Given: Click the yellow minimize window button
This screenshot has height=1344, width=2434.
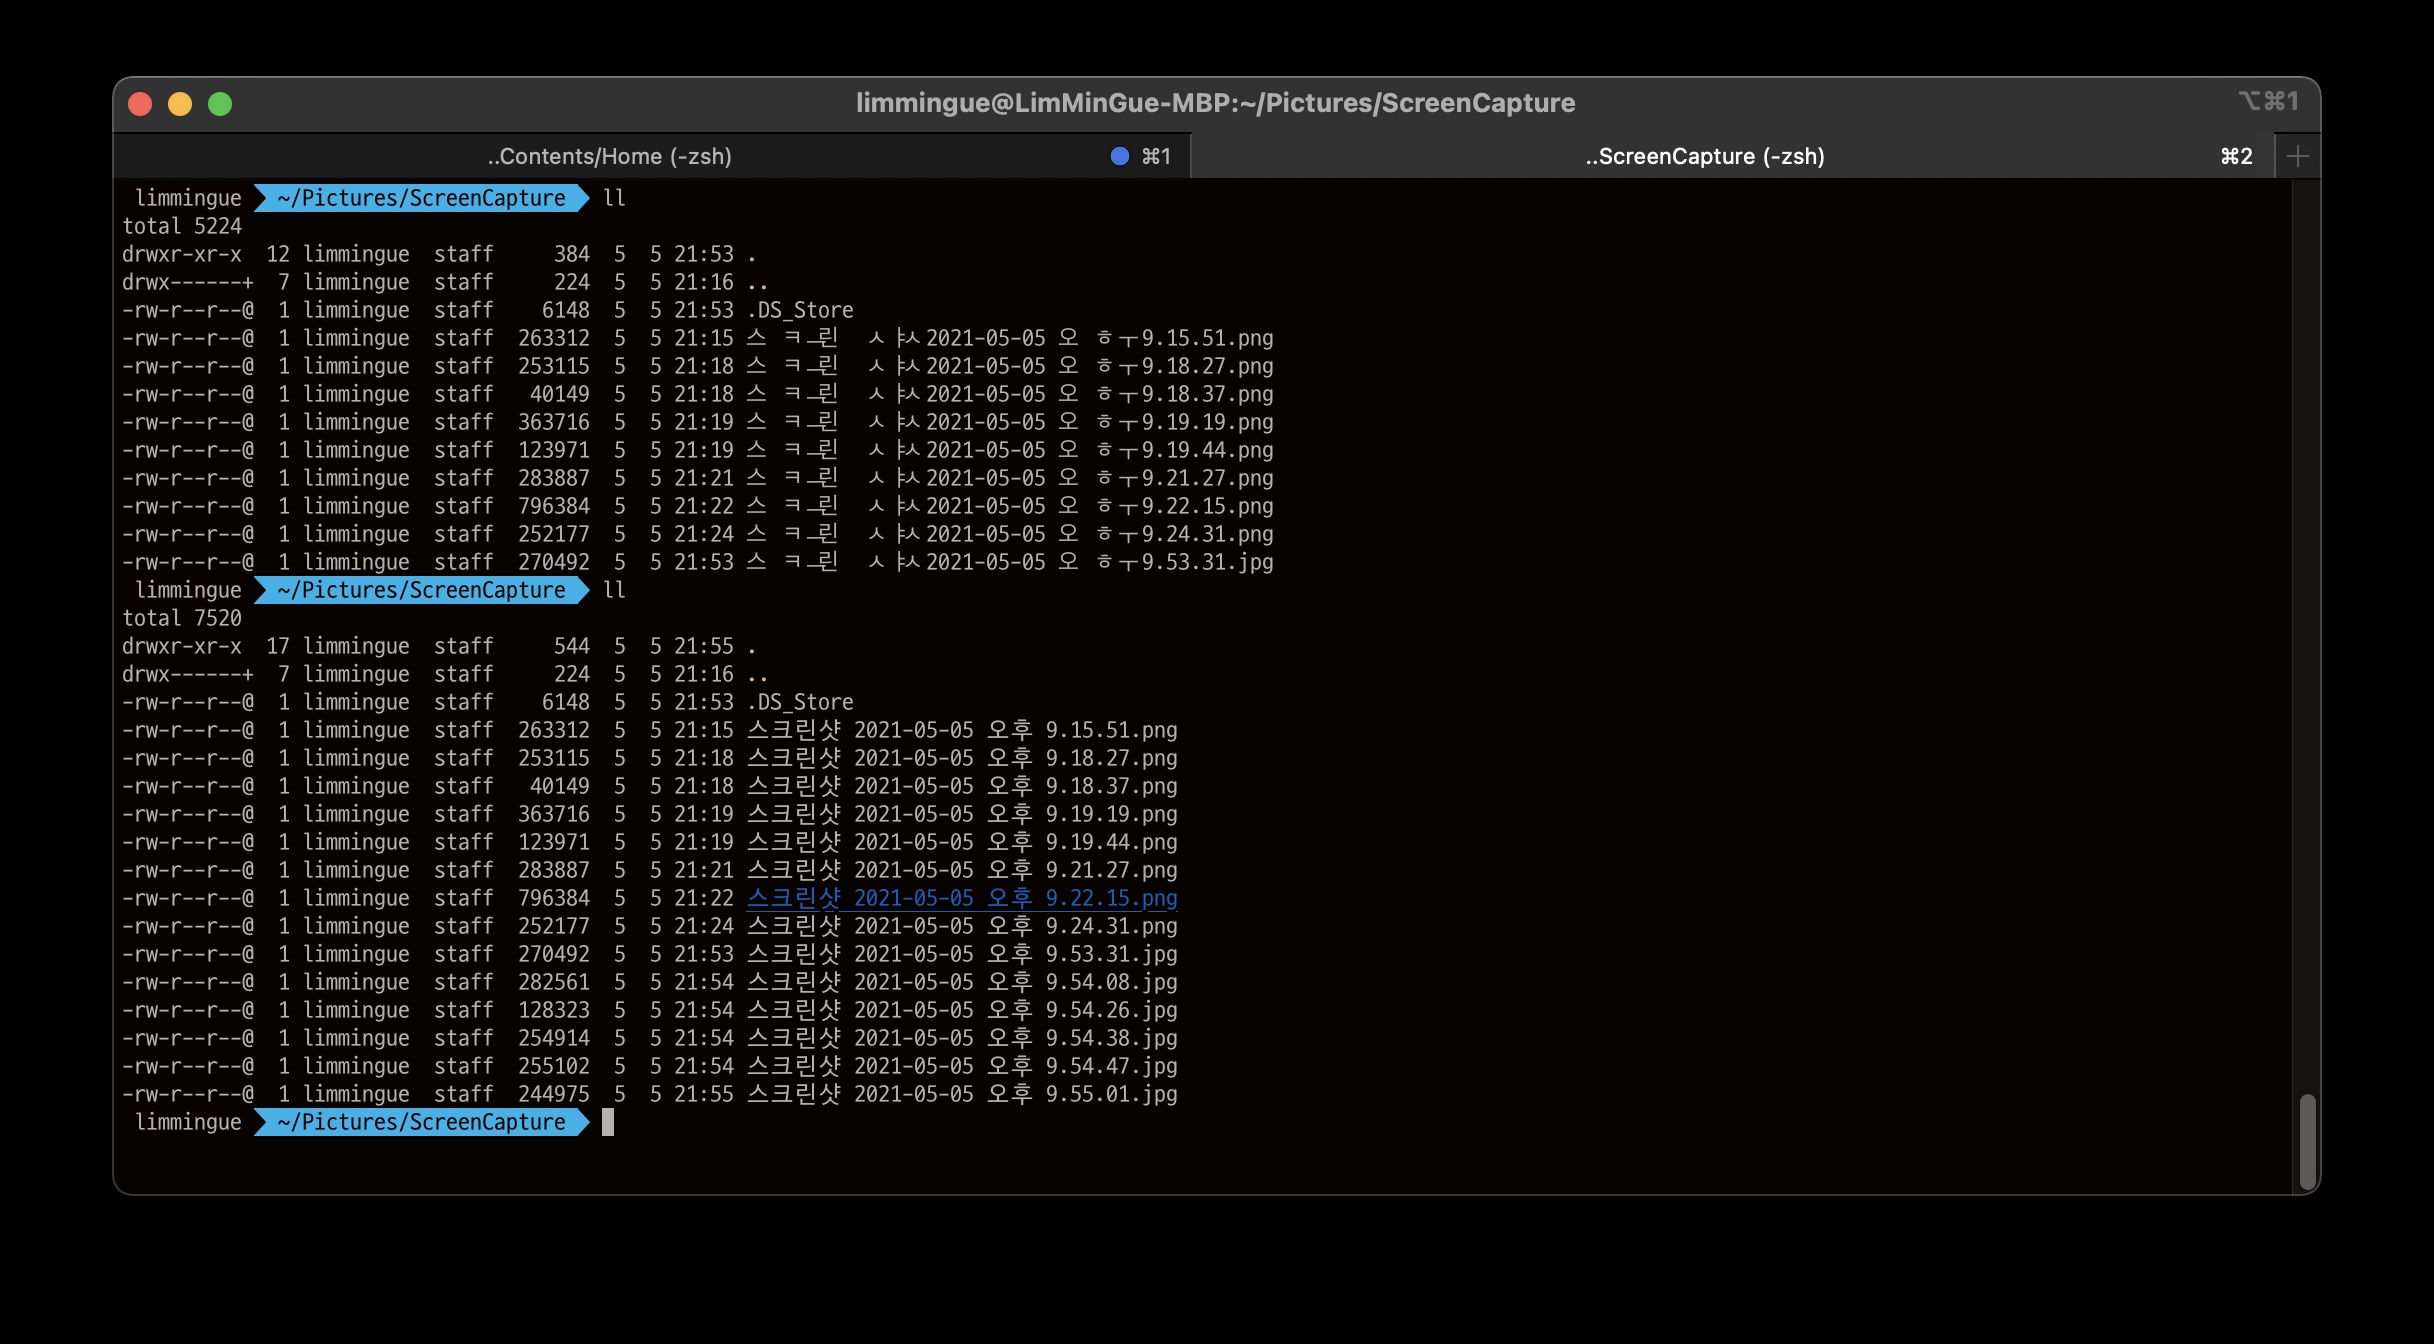Looking at the screenshot, I should pyautogui.click(x=180, y=104).
